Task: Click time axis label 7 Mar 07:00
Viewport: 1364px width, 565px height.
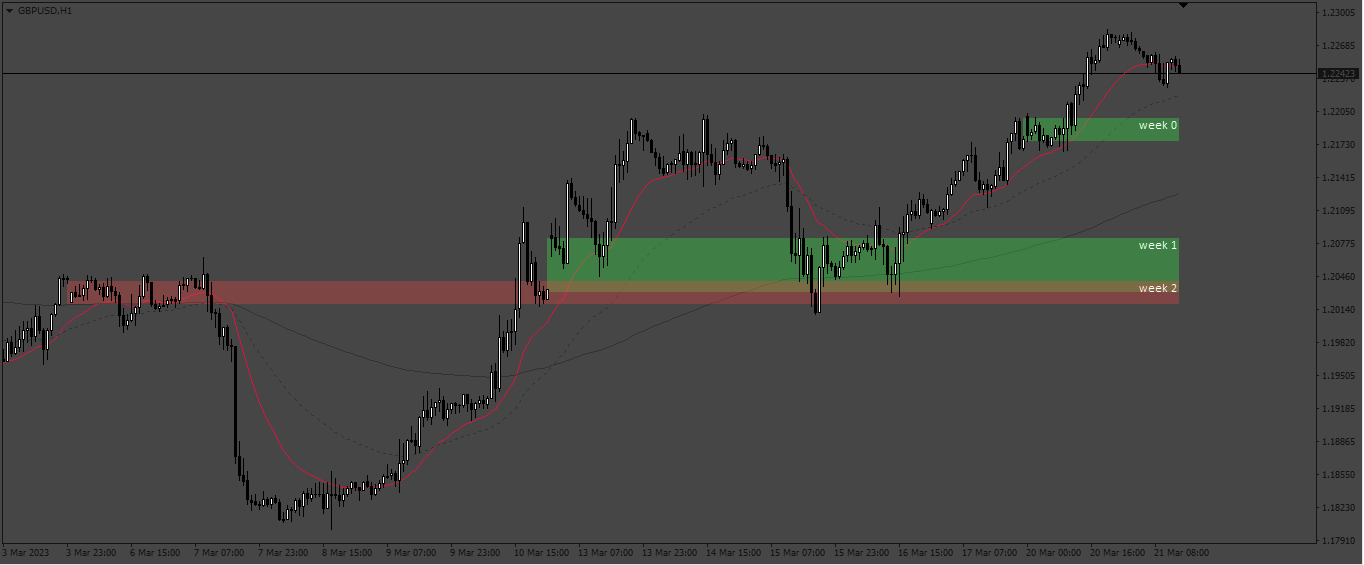Action: tap(219, 551)
